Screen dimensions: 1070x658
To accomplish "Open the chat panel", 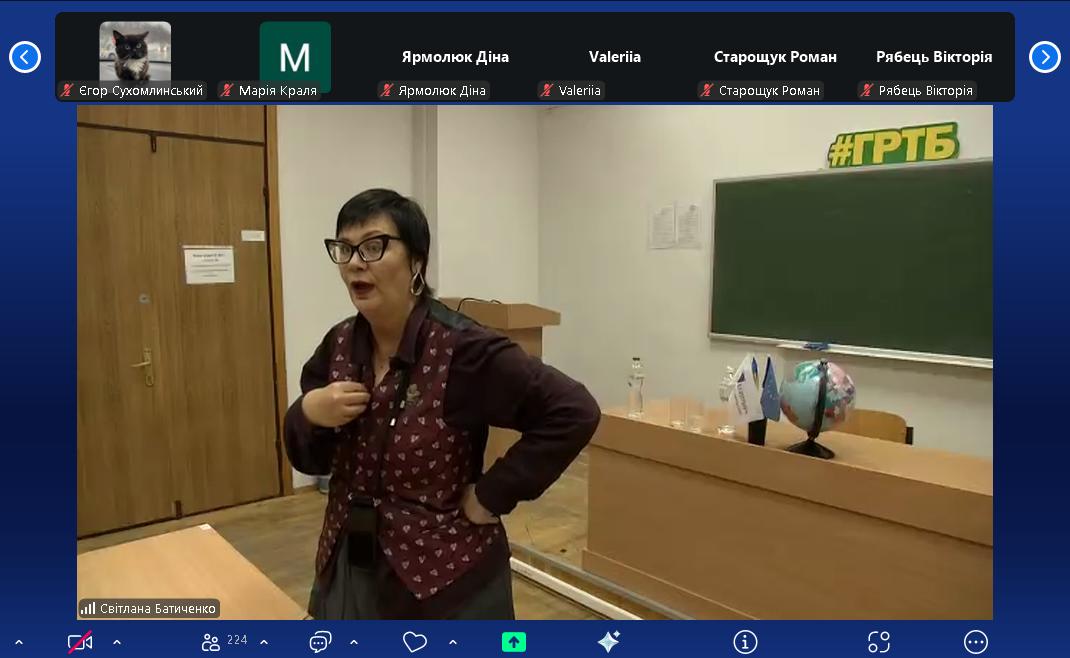I will point(320,642).
